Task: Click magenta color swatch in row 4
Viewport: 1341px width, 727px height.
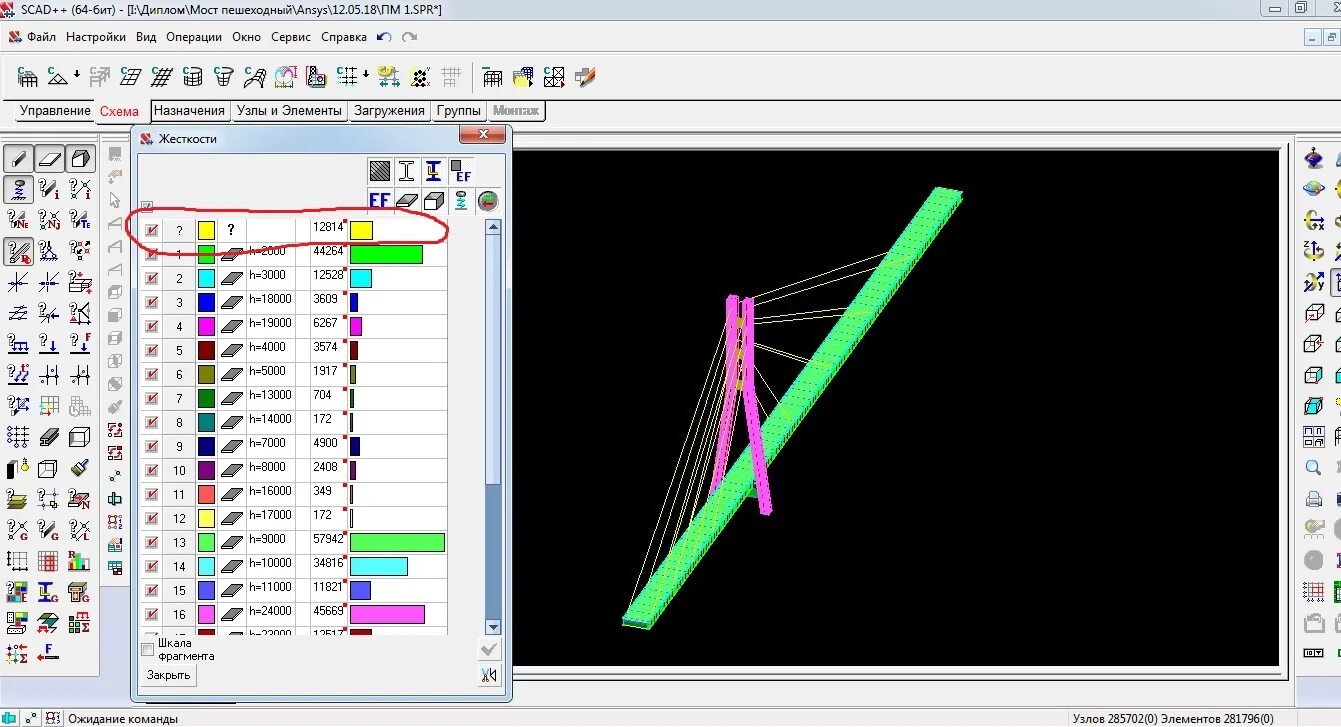Action: click(x=206, y=326)
